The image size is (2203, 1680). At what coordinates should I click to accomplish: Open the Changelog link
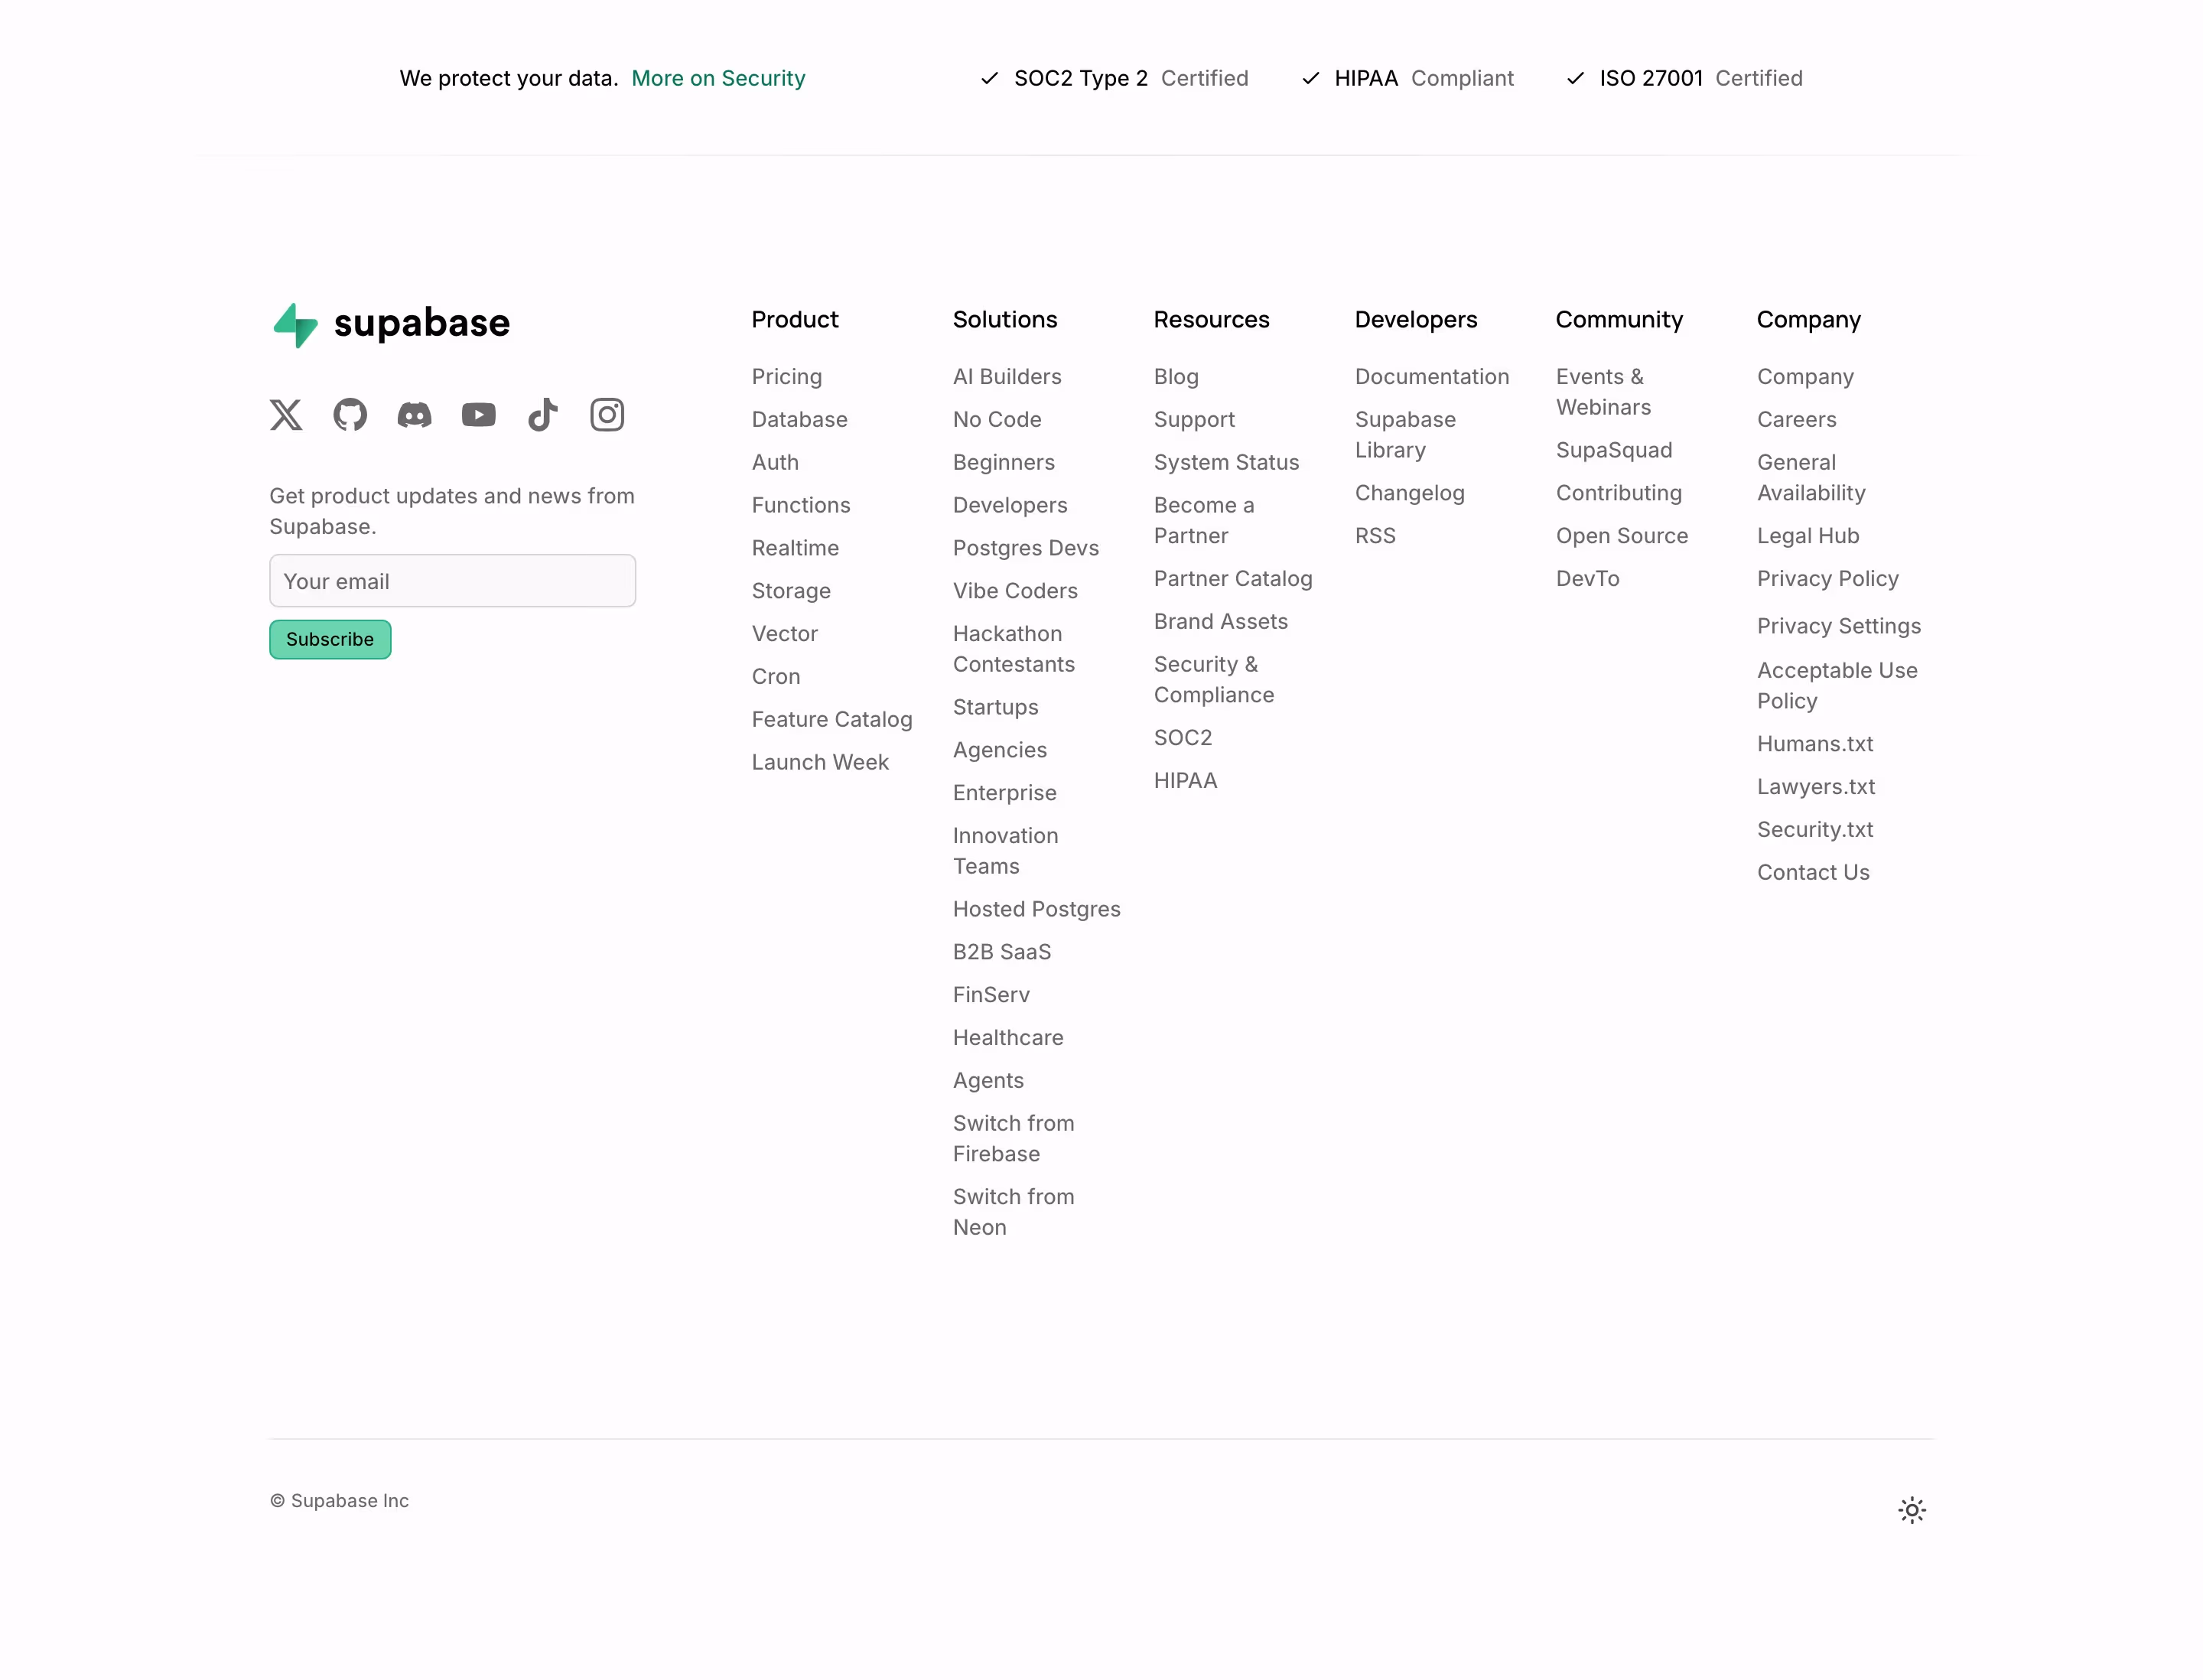[1410, 494]
